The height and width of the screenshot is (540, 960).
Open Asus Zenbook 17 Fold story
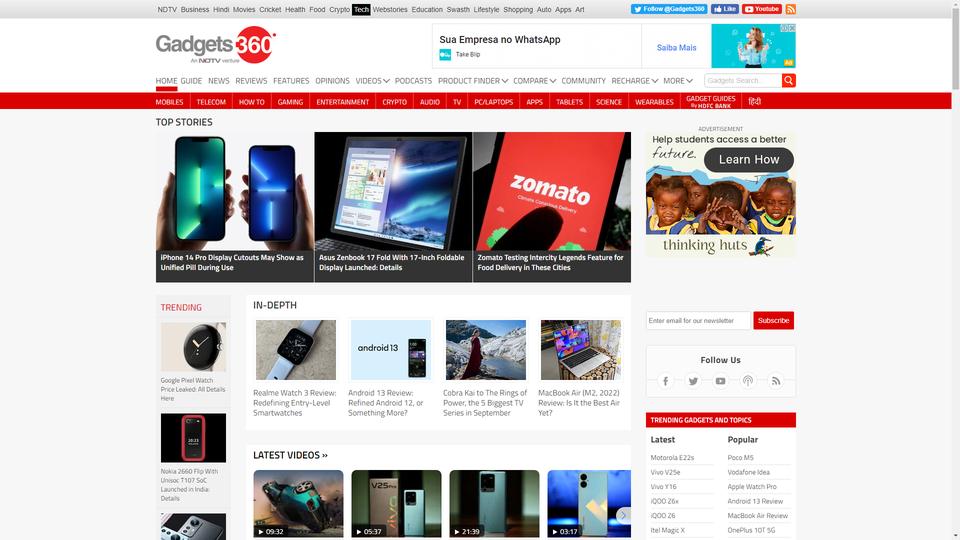click(393, 207)
